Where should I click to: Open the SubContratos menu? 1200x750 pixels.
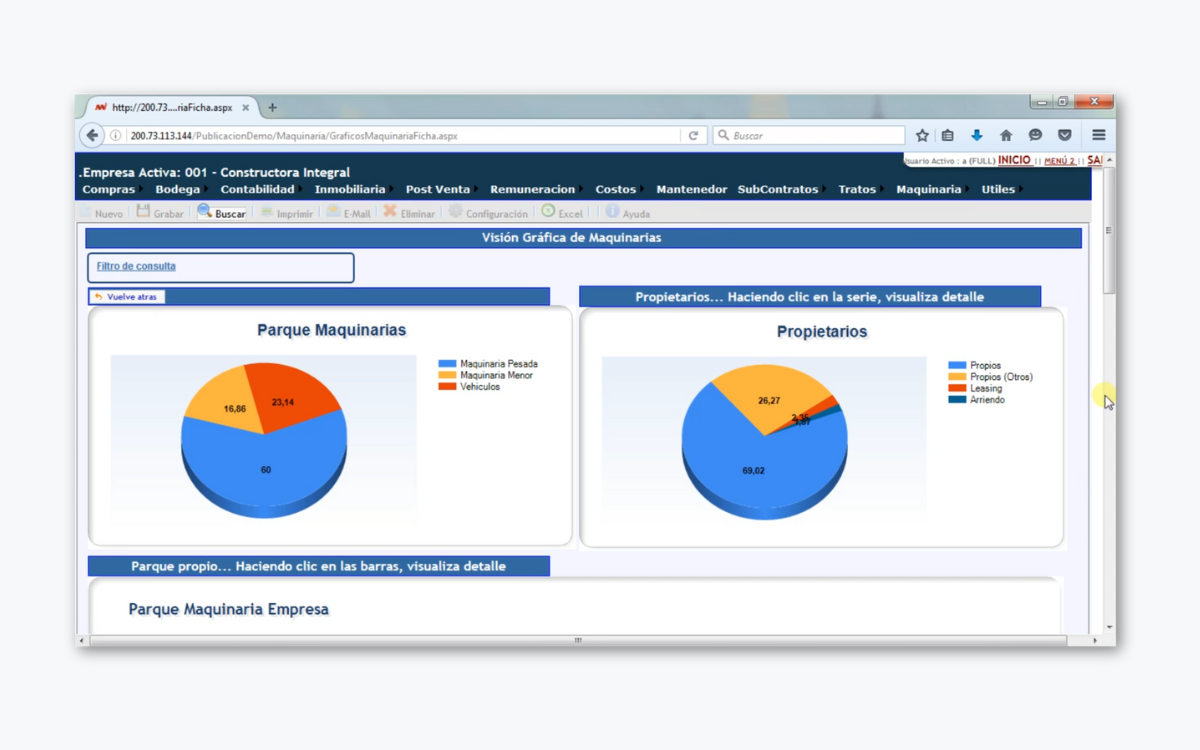[777, 189]
